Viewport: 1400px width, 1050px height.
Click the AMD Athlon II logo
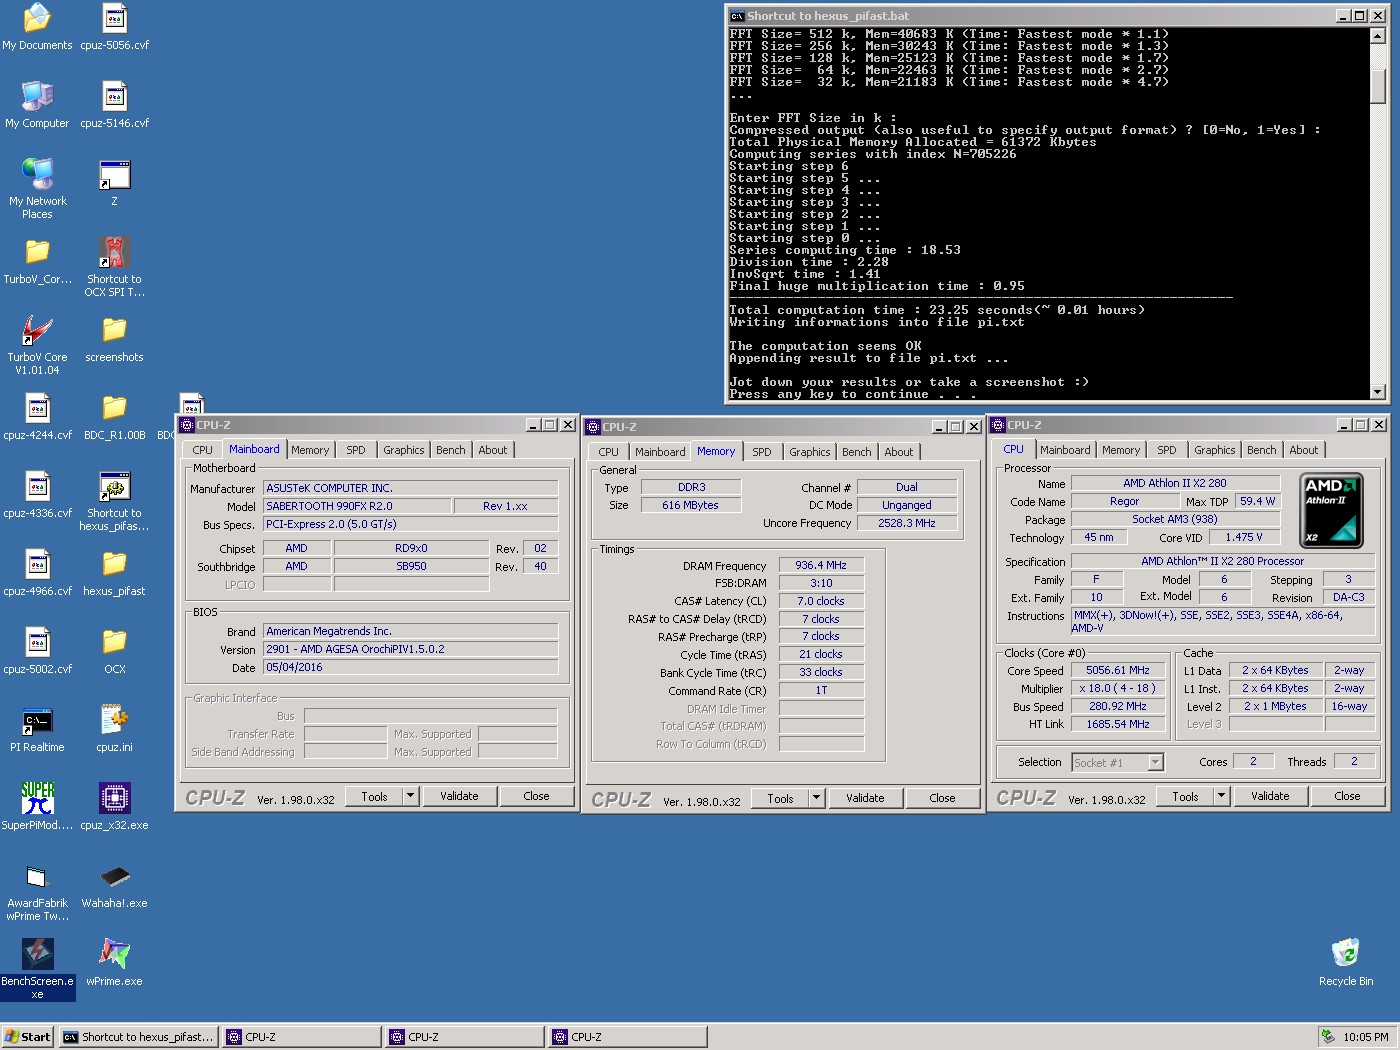[1331, 511]
